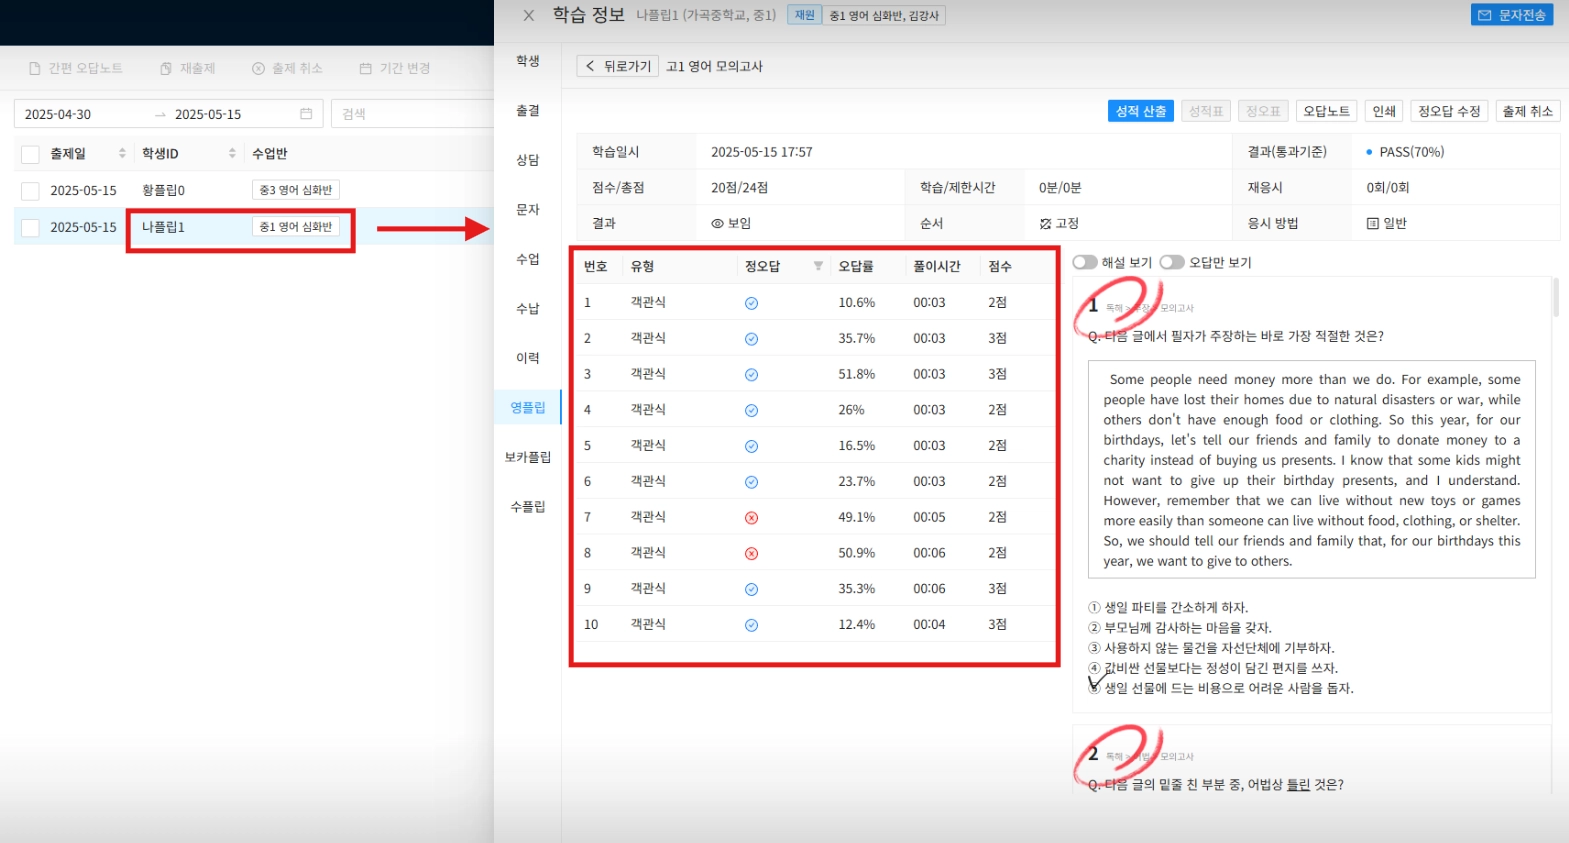
Task: Click the 정오표 button
Action: click(x=1262, y=111)
